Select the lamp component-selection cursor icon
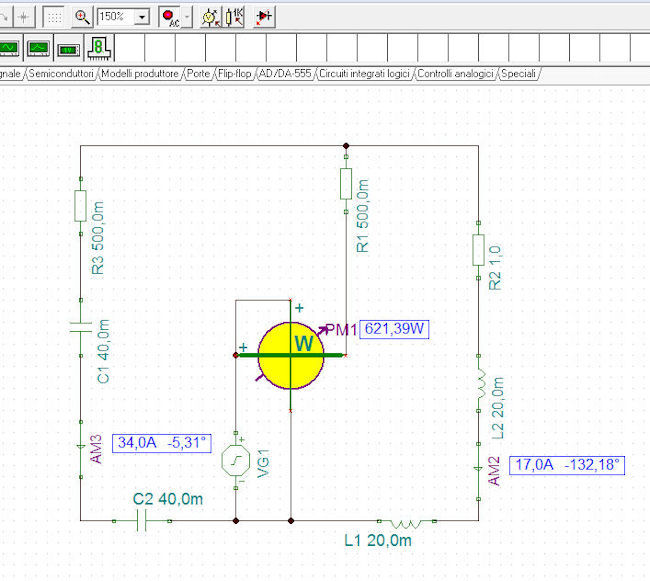The height and width of the screenshot is (581, 650). (209, 17)
